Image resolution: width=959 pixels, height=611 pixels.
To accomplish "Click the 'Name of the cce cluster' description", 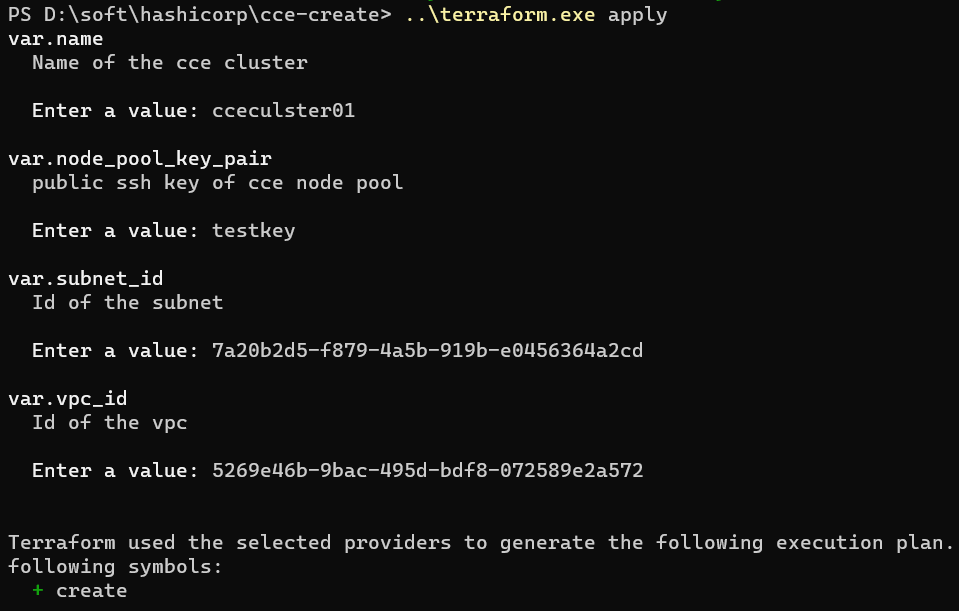I will coord(169,63).
